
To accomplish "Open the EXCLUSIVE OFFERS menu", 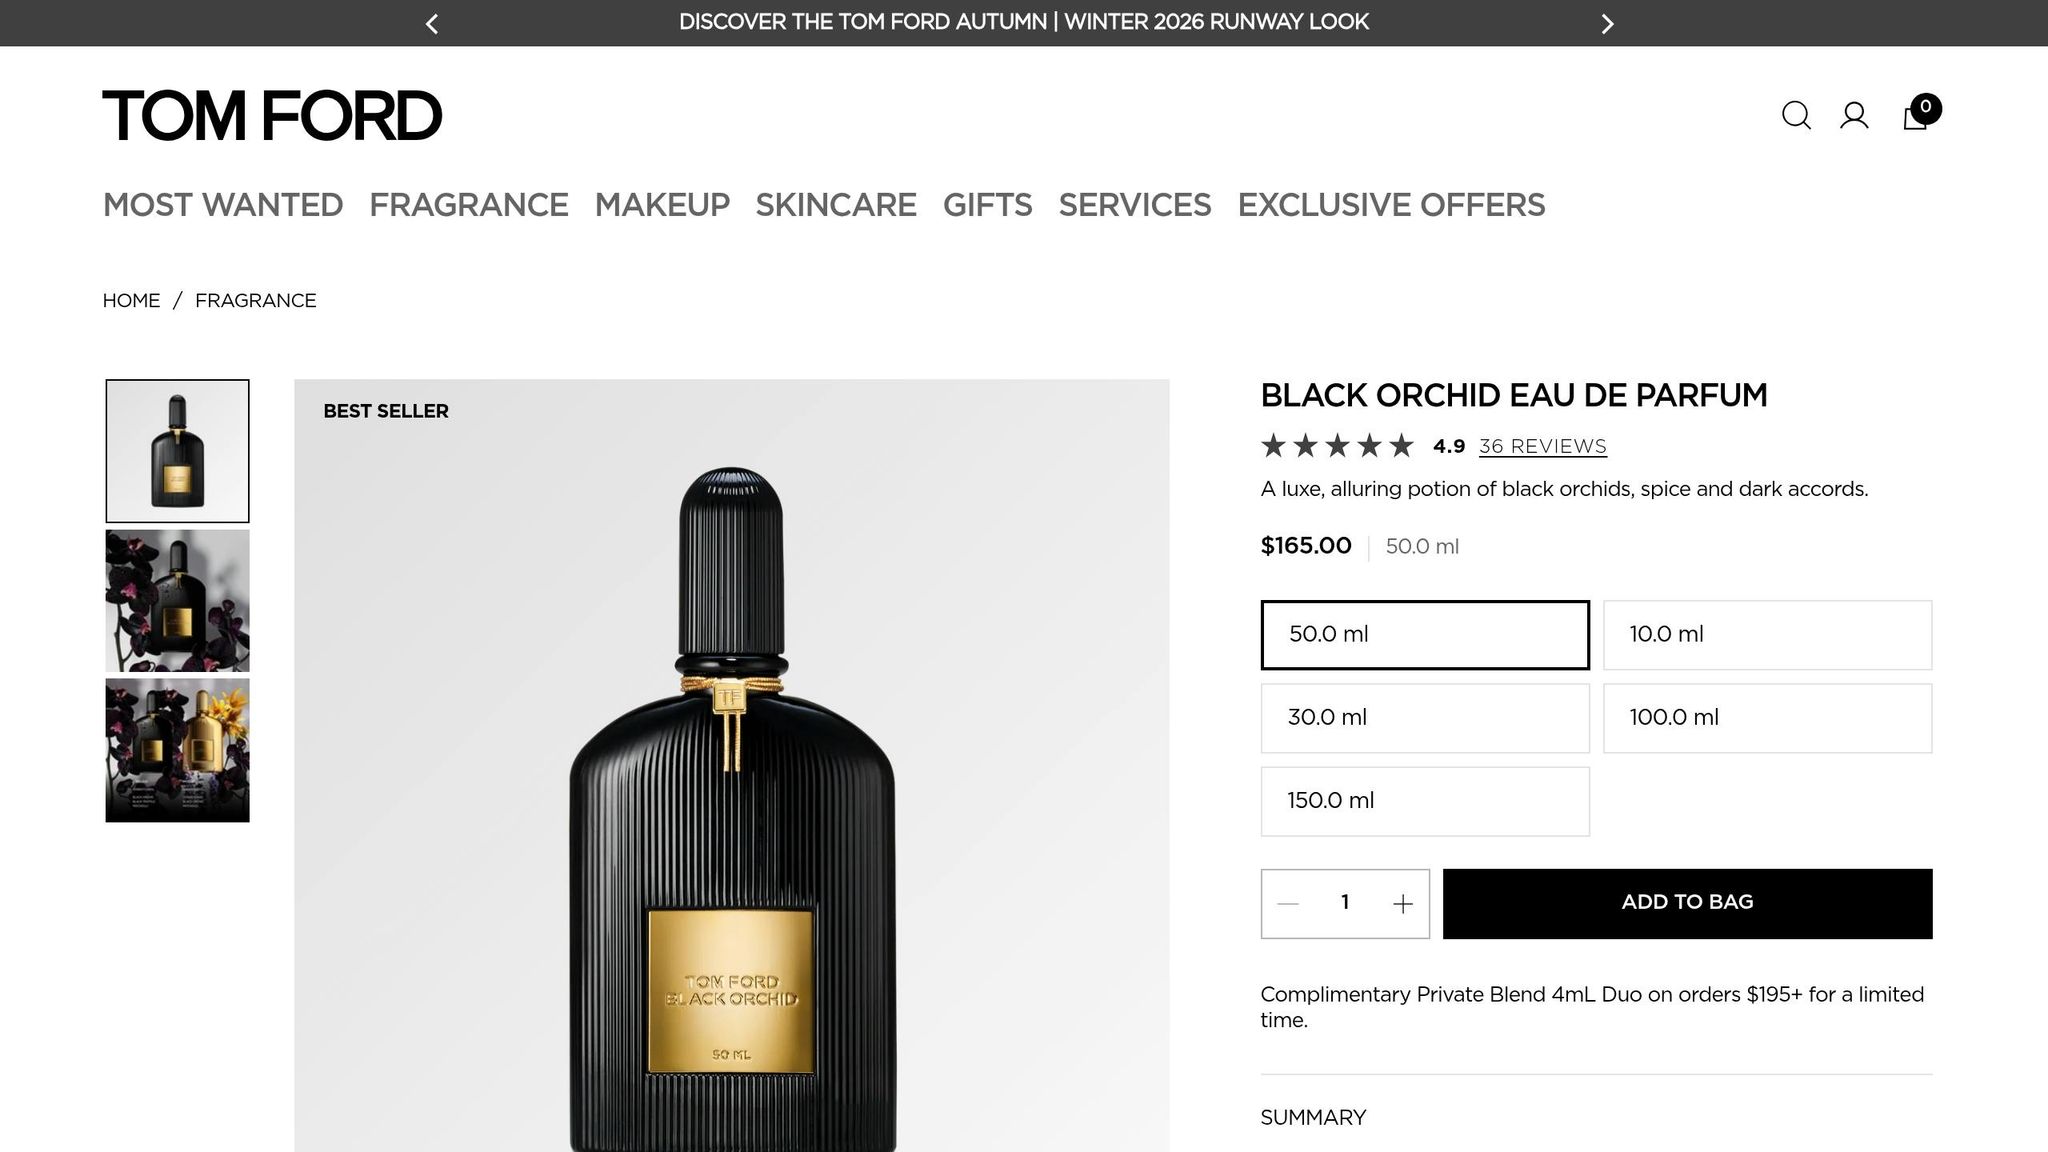I will (x=1391, y=205).
